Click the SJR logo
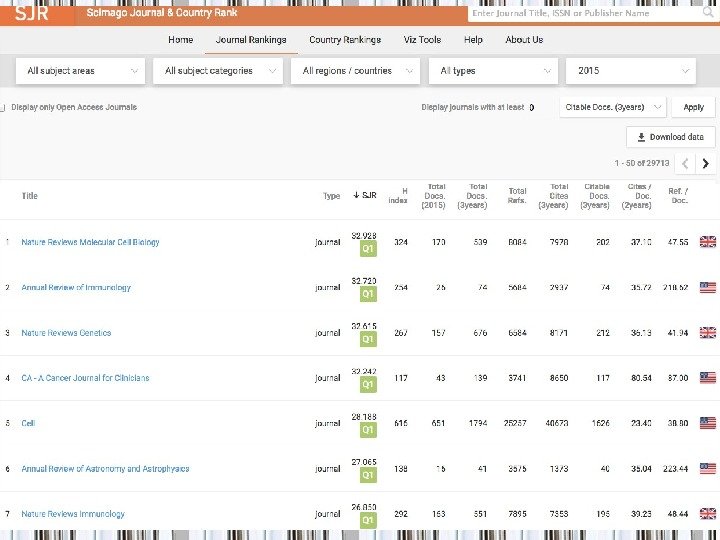The image size is (720, 540). coord(31,13)
